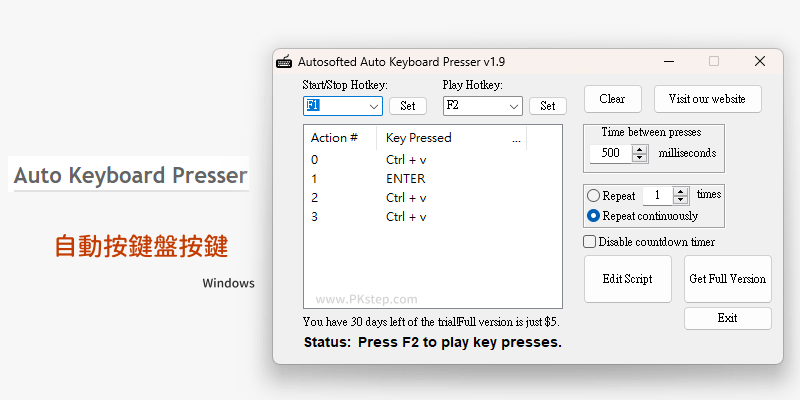
Task: Enable Disable countdown timer checkbox
Action: (589, 241)
